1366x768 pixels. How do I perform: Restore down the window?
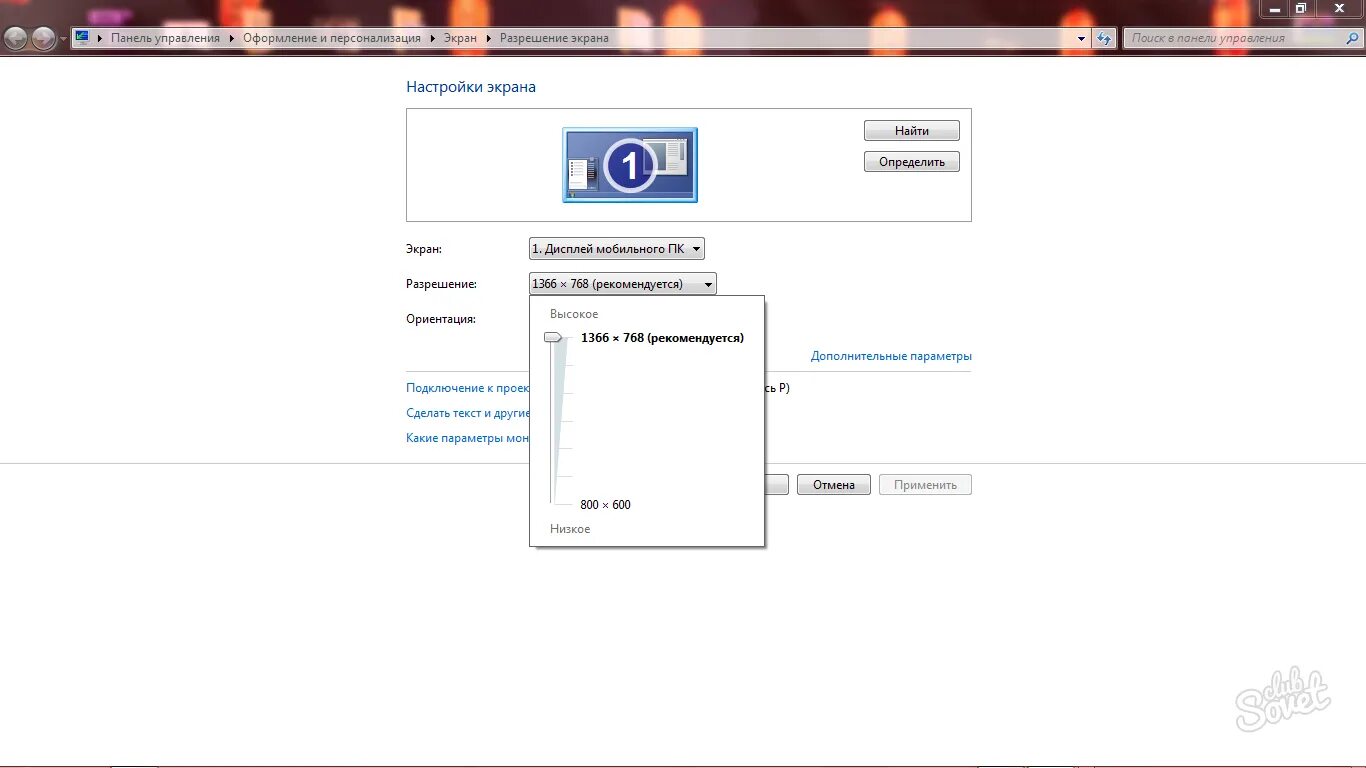(x=1301, y=9)
